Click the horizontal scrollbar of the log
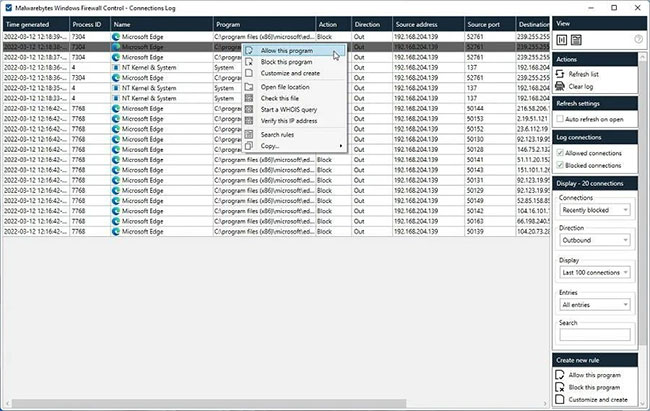The image size is (650, 411). pos(209,404)
